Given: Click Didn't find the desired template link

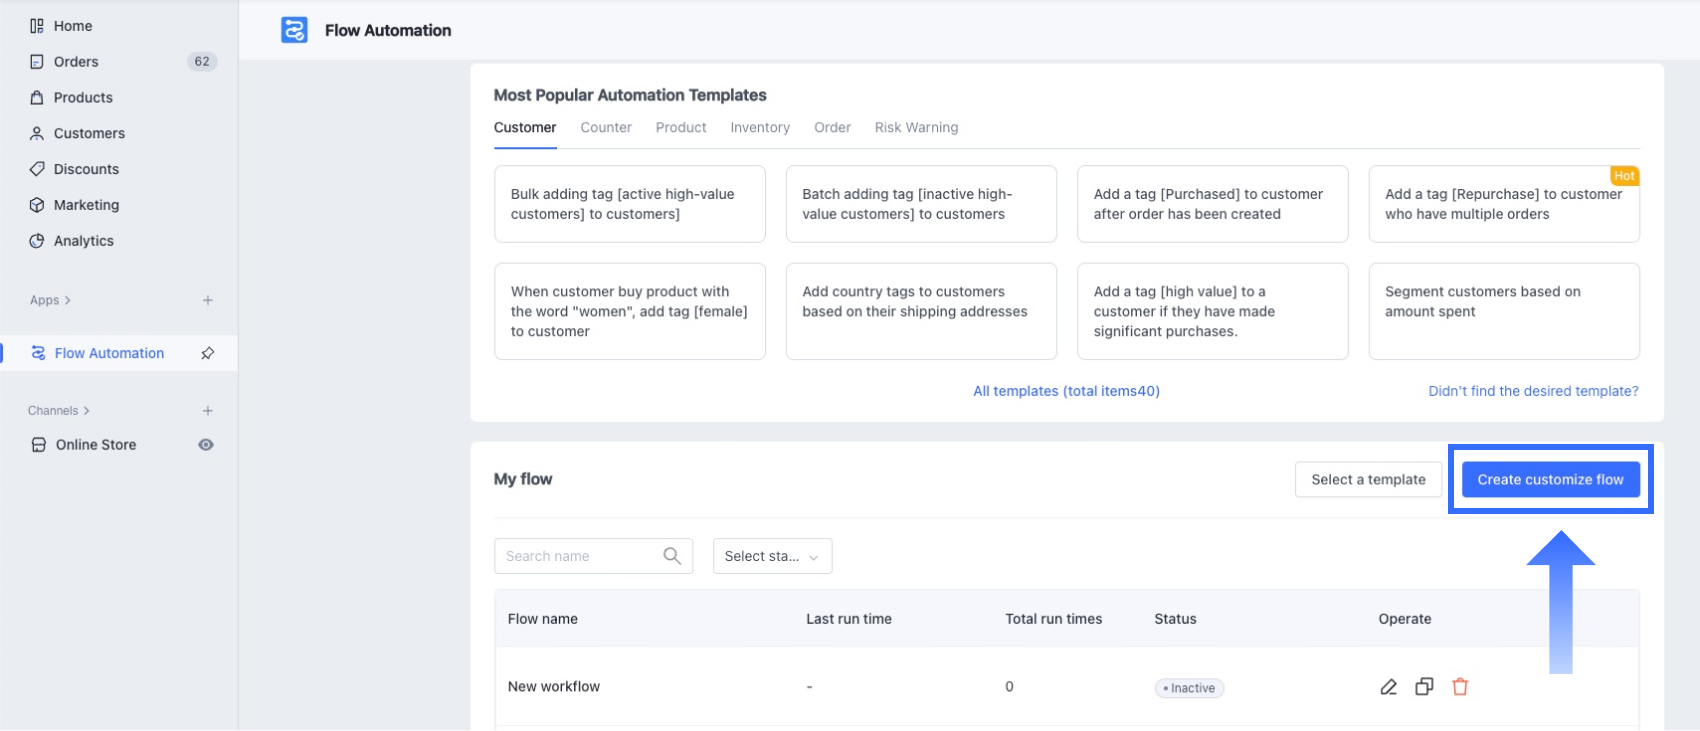Looking at the screenshot, I should (x=1533, y=391).
